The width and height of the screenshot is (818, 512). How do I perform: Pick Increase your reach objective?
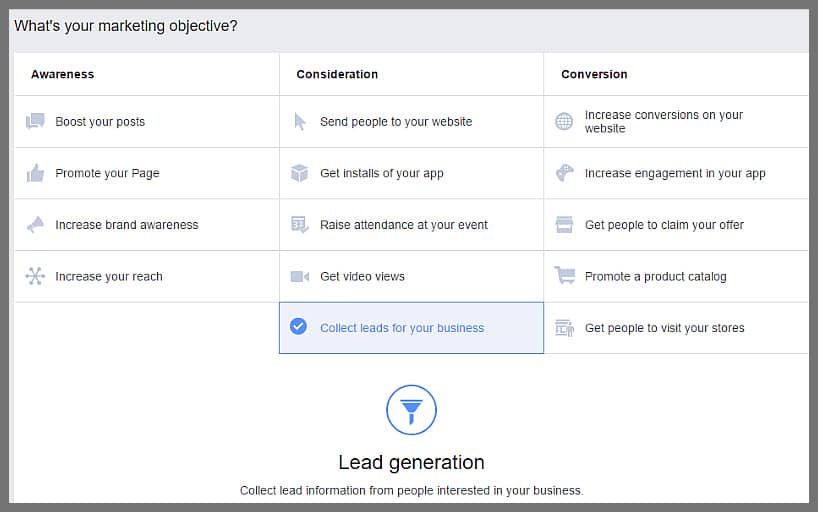click(x=108, y=277)
